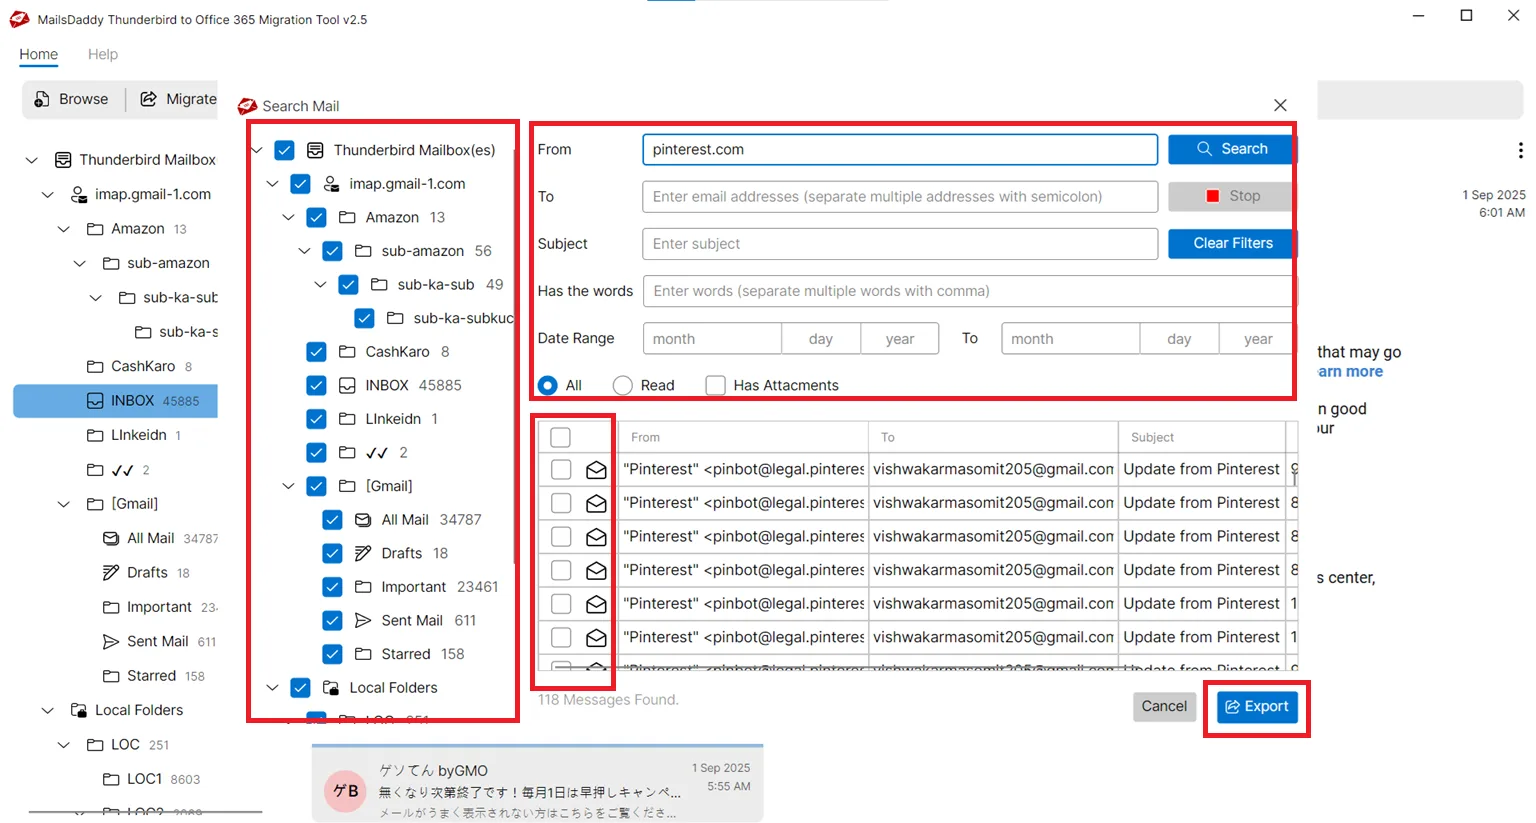Select the Read radio button
Image resolution: width=1536 pixels, height=823 pixels.
point(622,385)
